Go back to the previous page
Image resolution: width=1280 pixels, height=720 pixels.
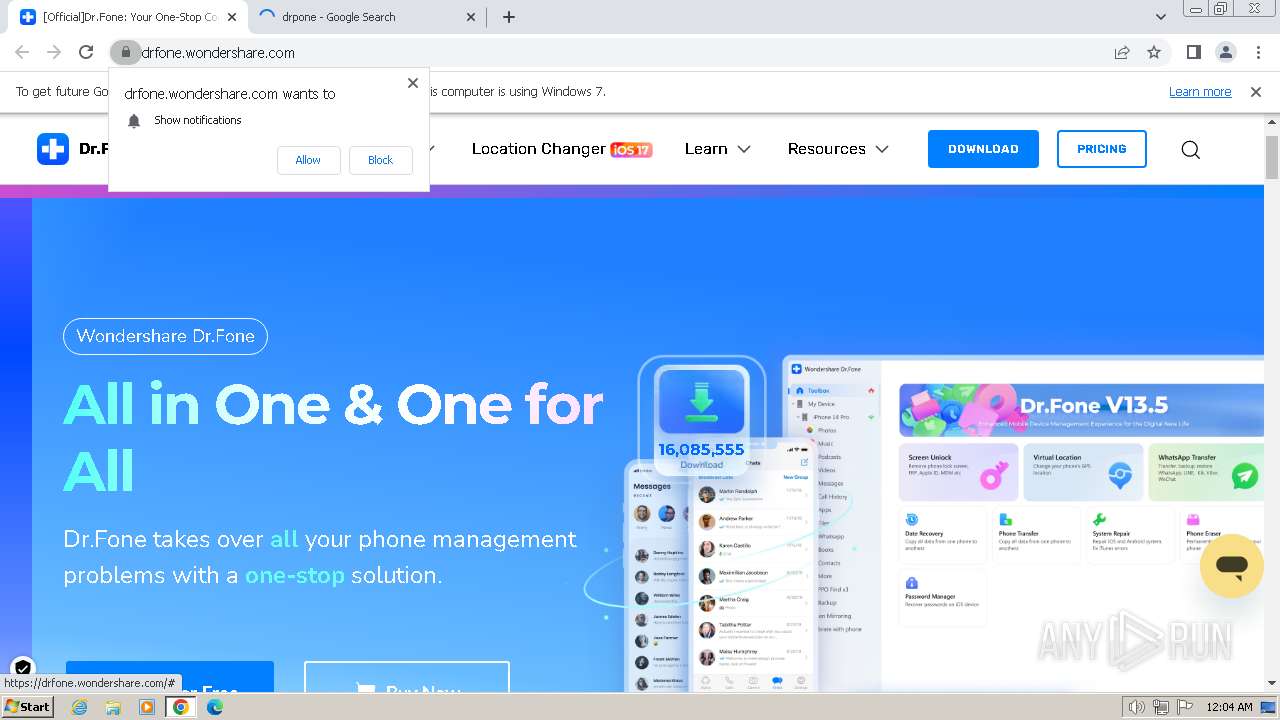click(x=22, y=52)
